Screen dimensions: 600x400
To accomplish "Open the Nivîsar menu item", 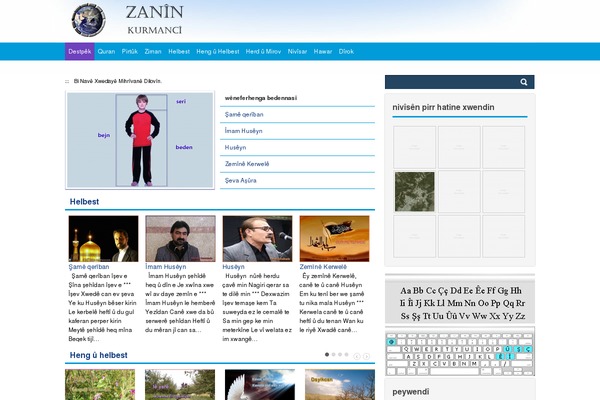I will 297,51.
